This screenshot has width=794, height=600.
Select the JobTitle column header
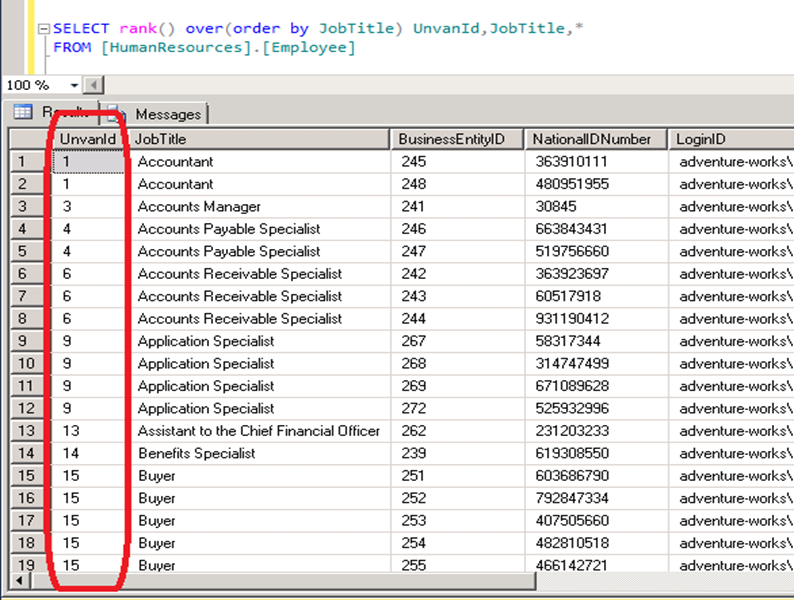(258, 139)
